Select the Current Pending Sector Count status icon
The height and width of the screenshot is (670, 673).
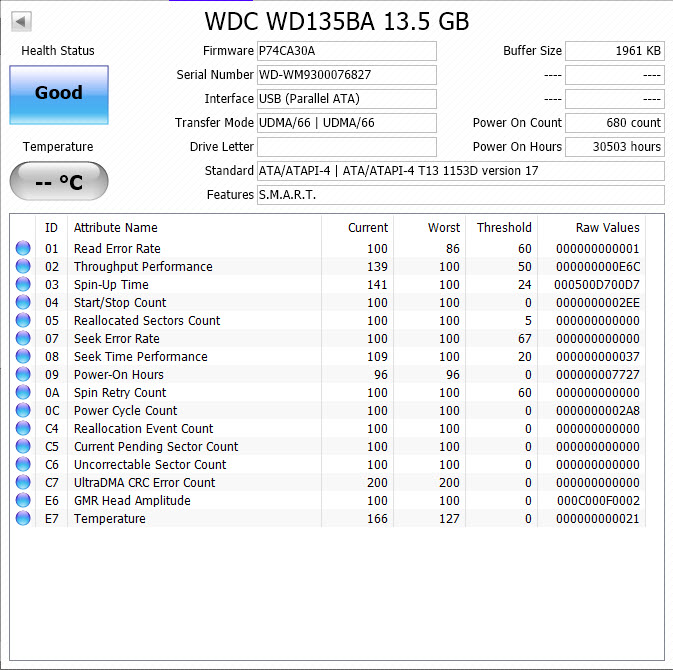pyautogui.click(x=23, y=446)
